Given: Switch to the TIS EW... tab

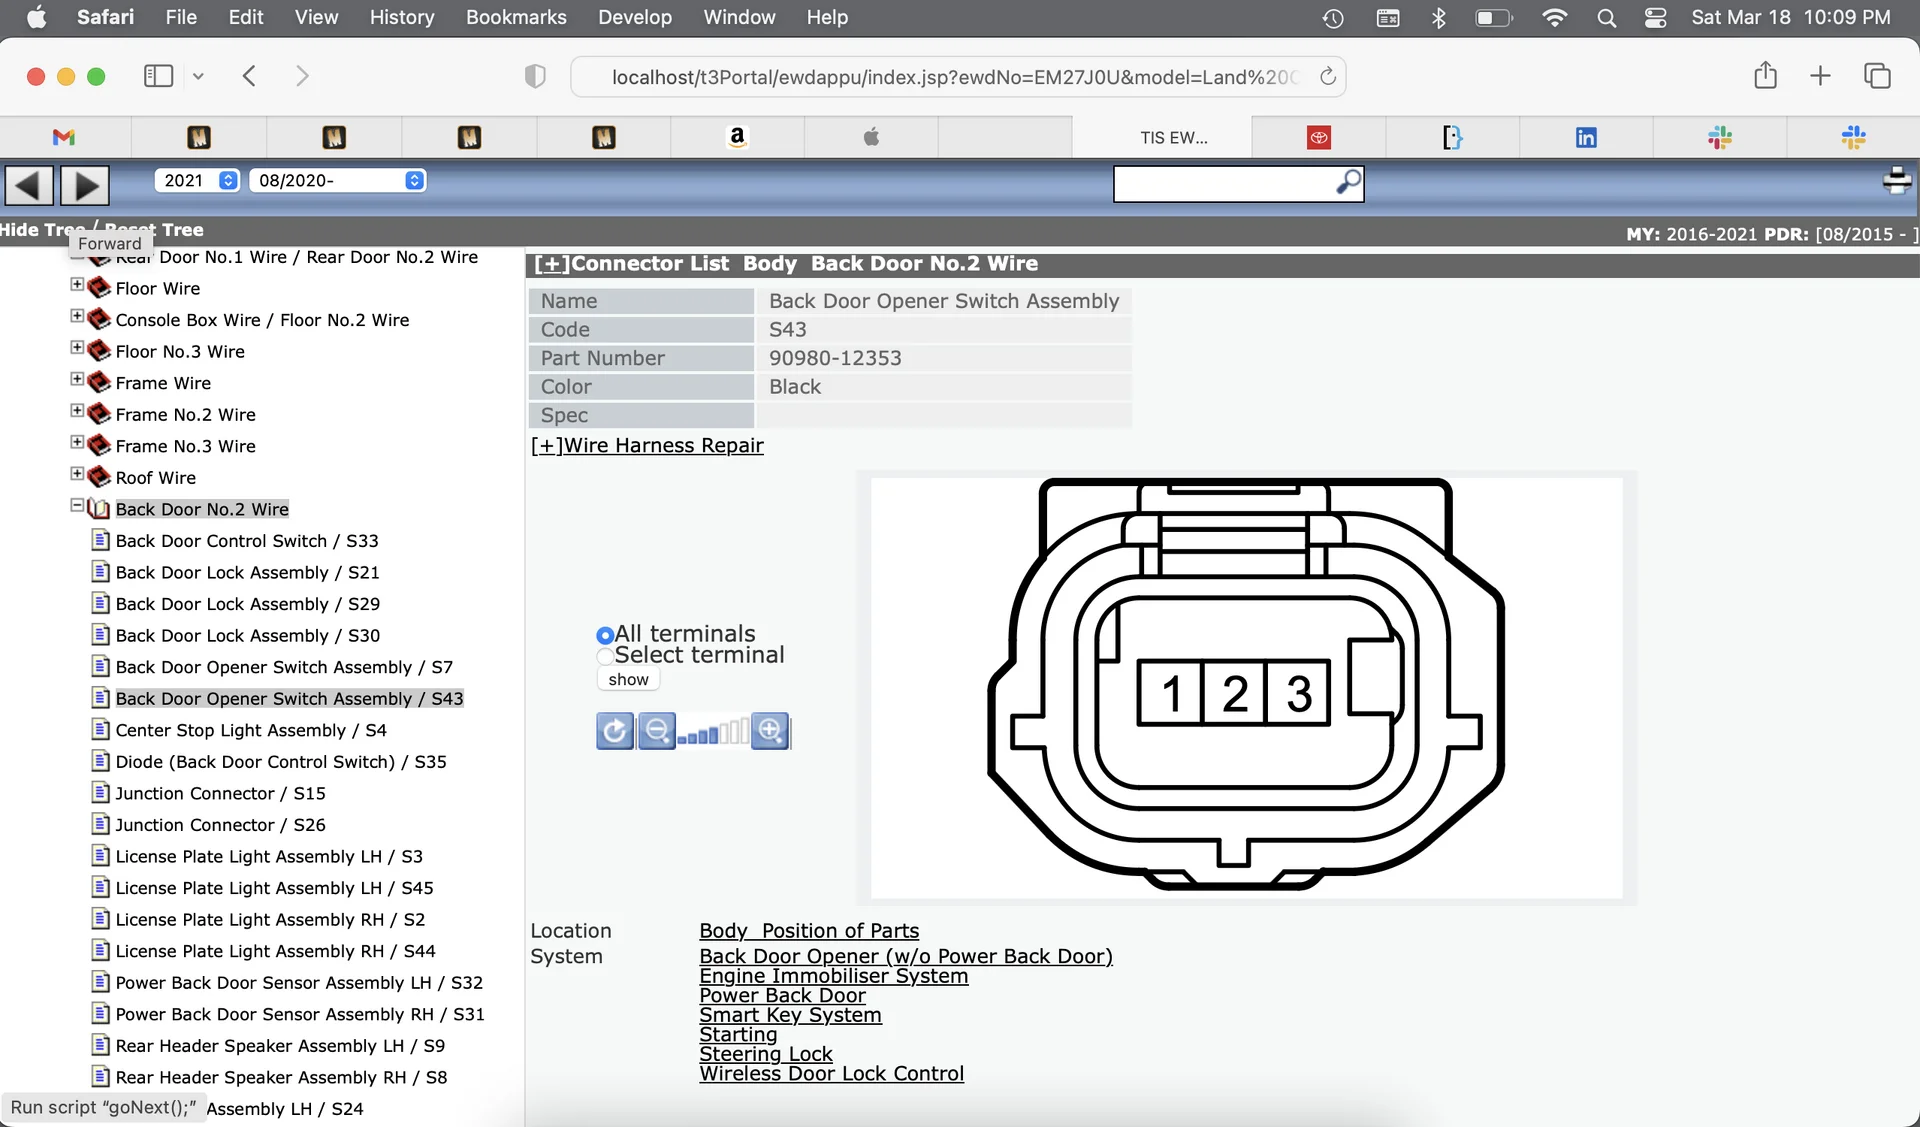Looking at the screenshot, I should point(1161,137).
